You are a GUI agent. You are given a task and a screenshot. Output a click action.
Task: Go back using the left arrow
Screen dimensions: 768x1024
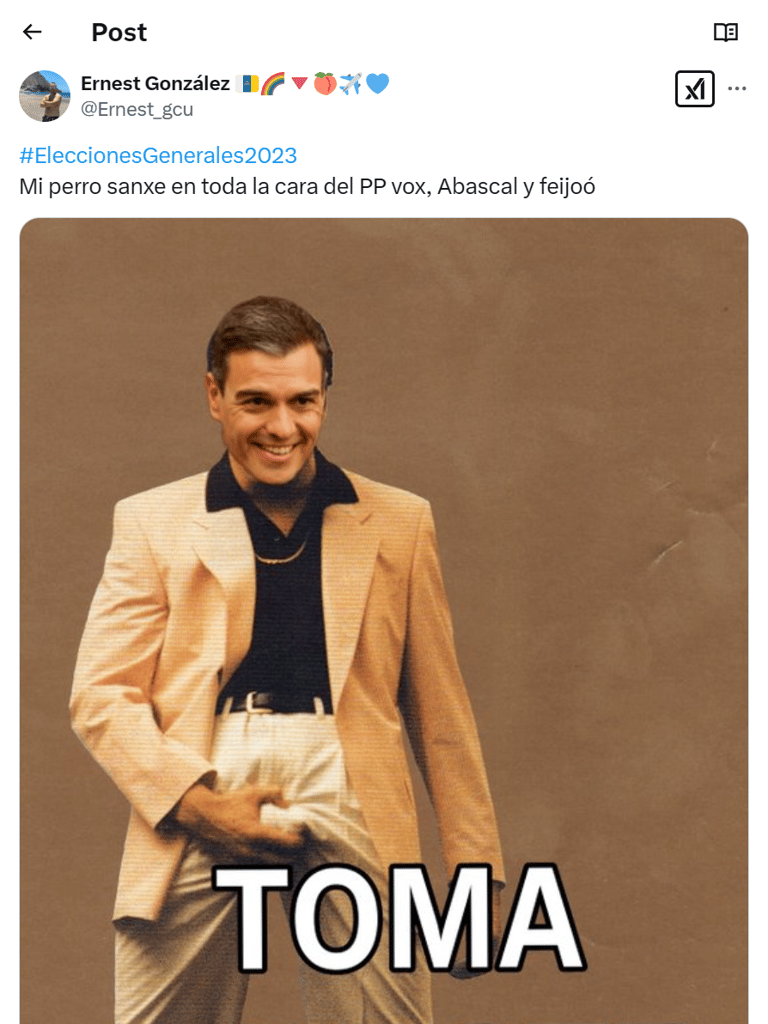tap(32, 31)
